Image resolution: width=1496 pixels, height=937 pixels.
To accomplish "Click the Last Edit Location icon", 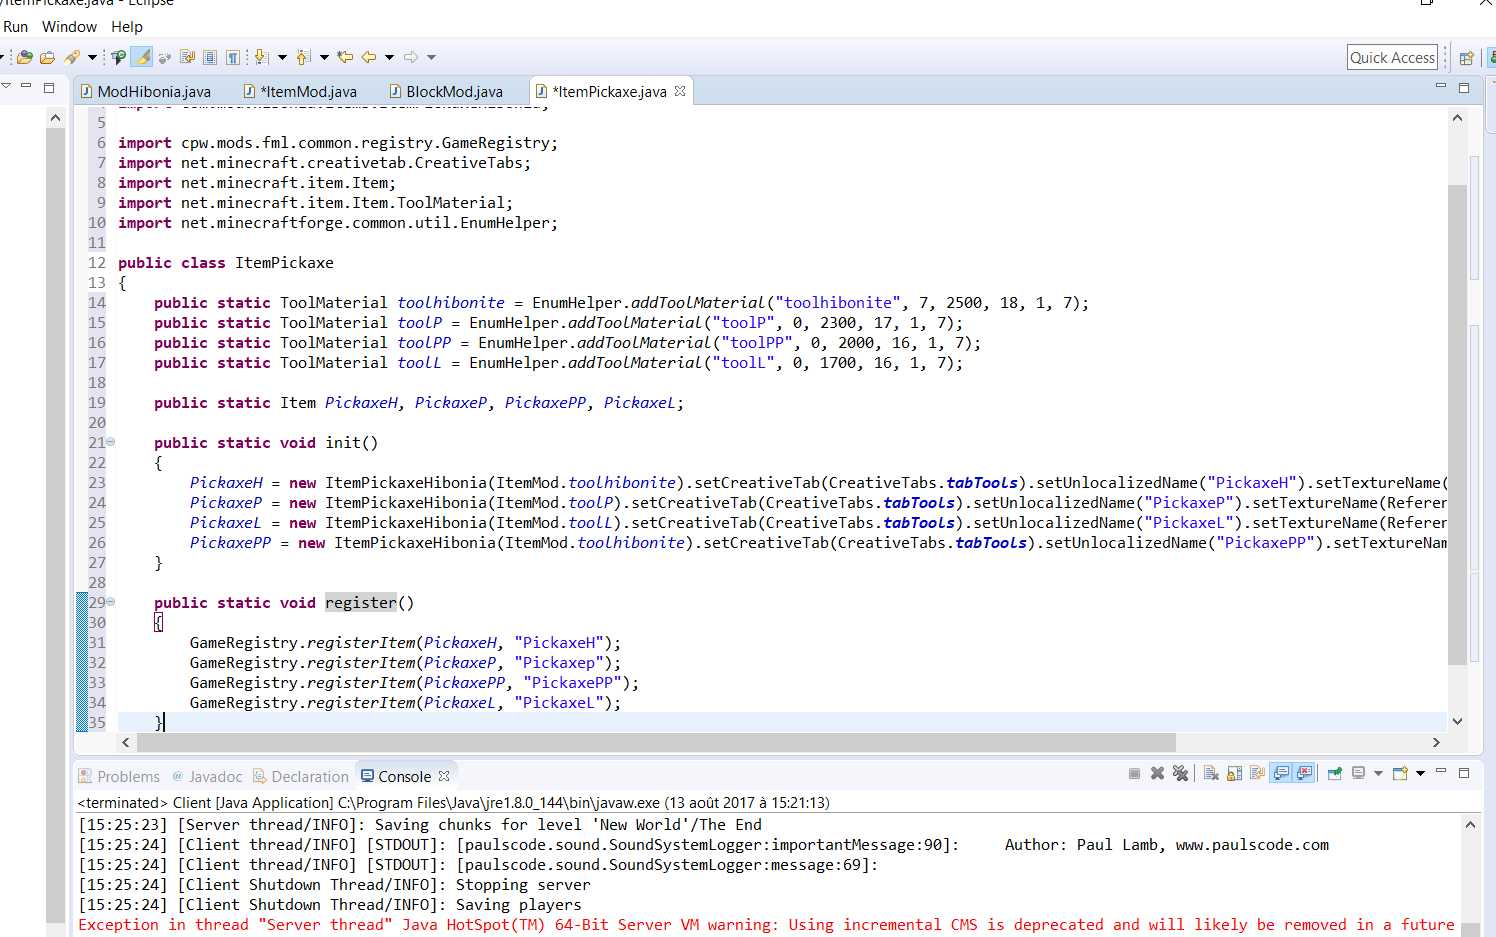I will click(345, 57).
